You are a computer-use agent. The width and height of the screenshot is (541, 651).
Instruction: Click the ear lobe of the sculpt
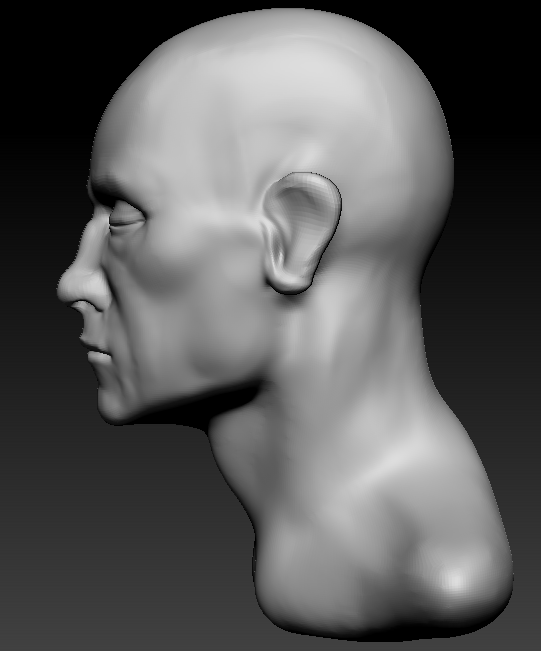point(291,282)
